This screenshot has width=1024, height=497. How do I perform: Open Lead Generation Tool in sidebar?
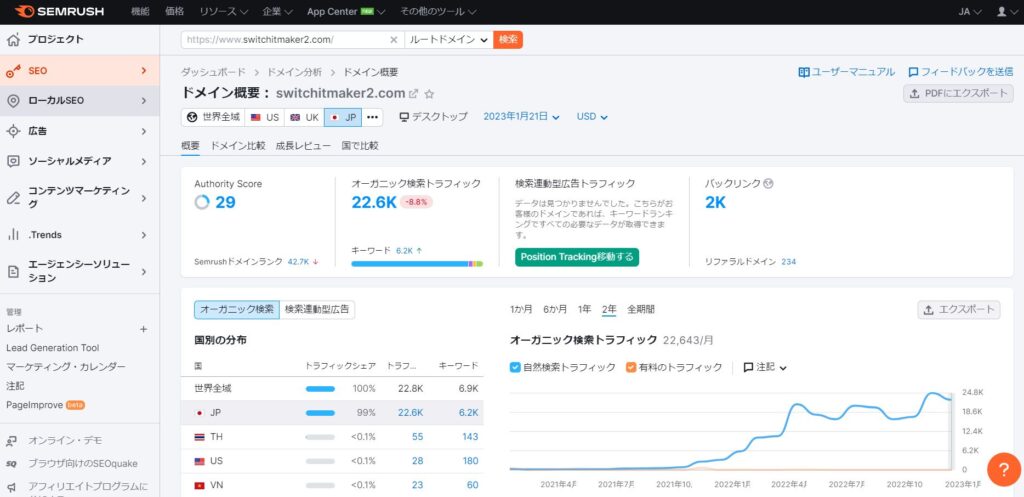53,349
